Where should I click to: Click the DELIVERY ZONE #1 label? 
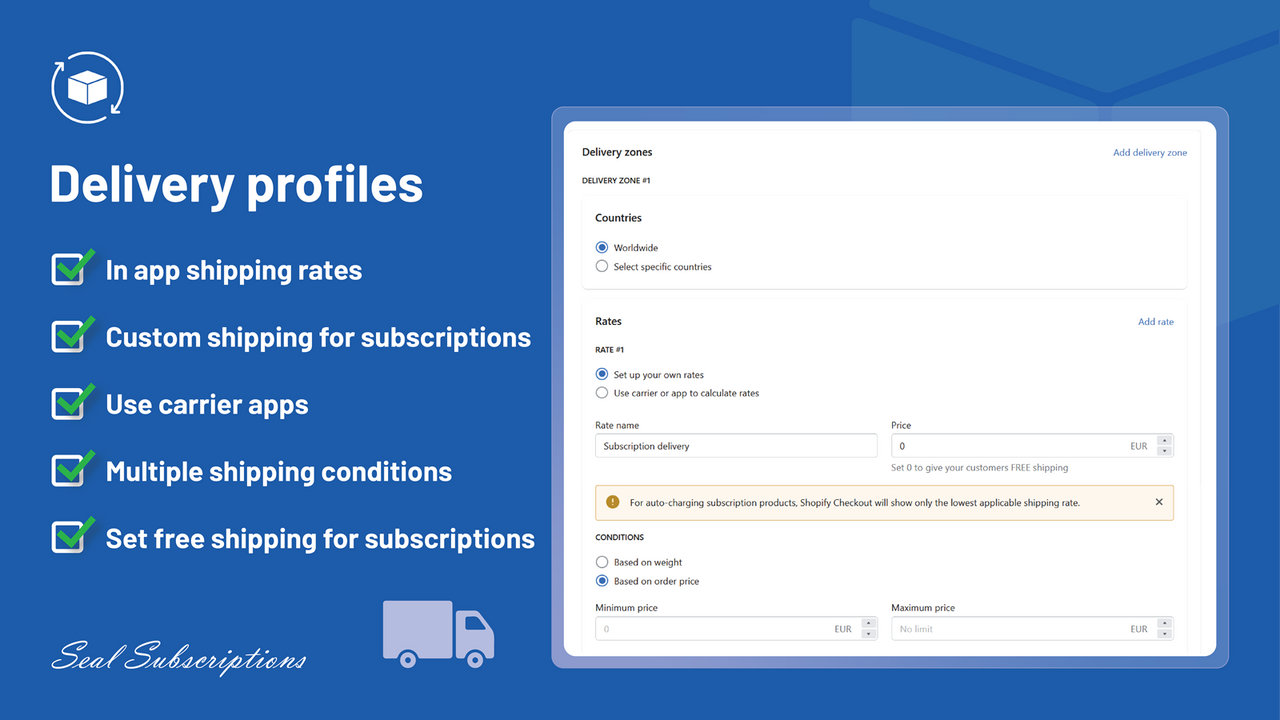(616, 181)
